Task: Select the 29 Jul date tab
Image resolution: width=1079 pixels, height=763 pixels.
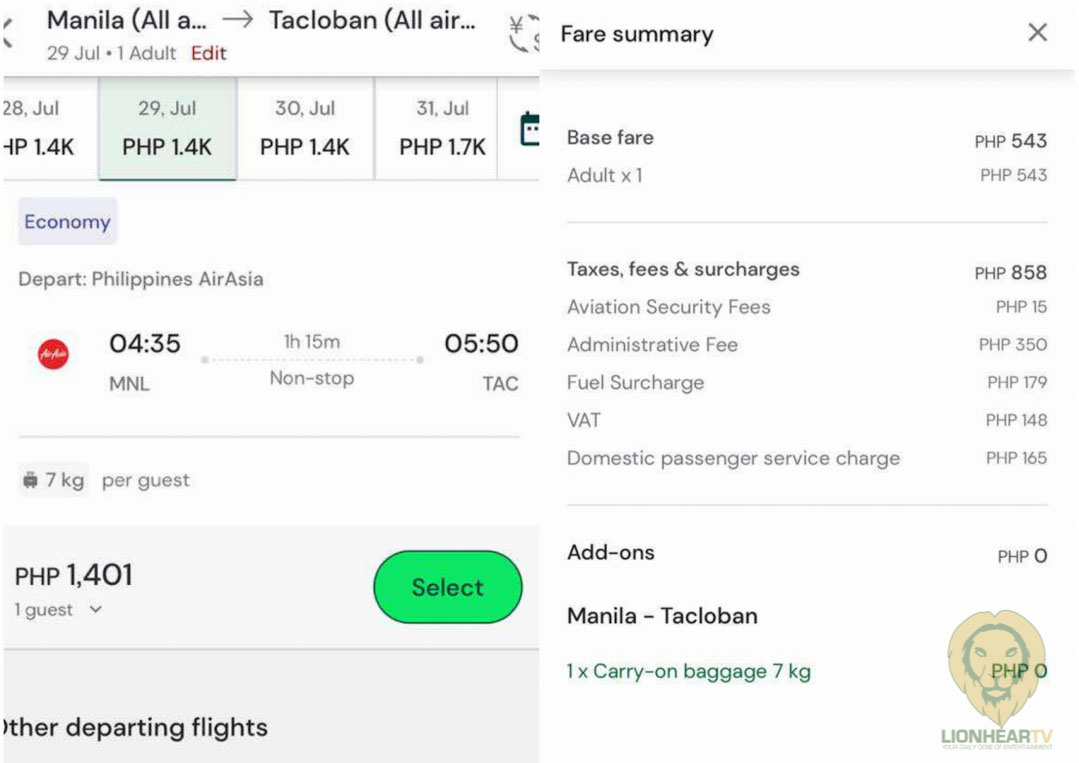Action: click(167, 128)
